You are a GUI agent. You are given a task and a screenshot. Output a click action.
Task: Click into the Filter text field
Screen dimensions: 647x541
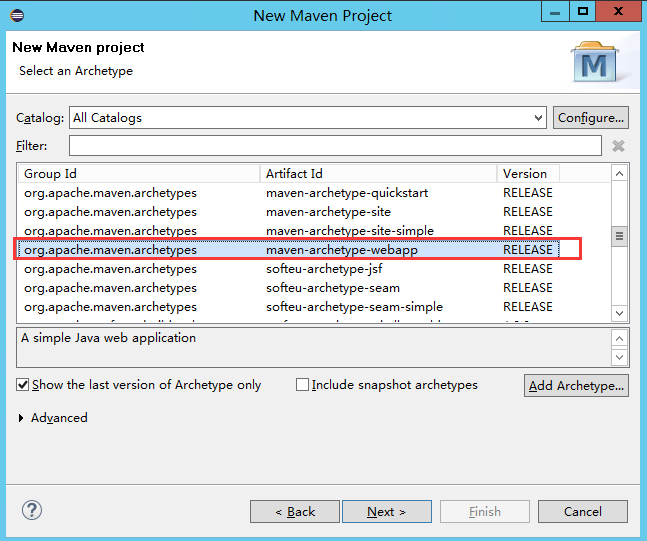335,146
